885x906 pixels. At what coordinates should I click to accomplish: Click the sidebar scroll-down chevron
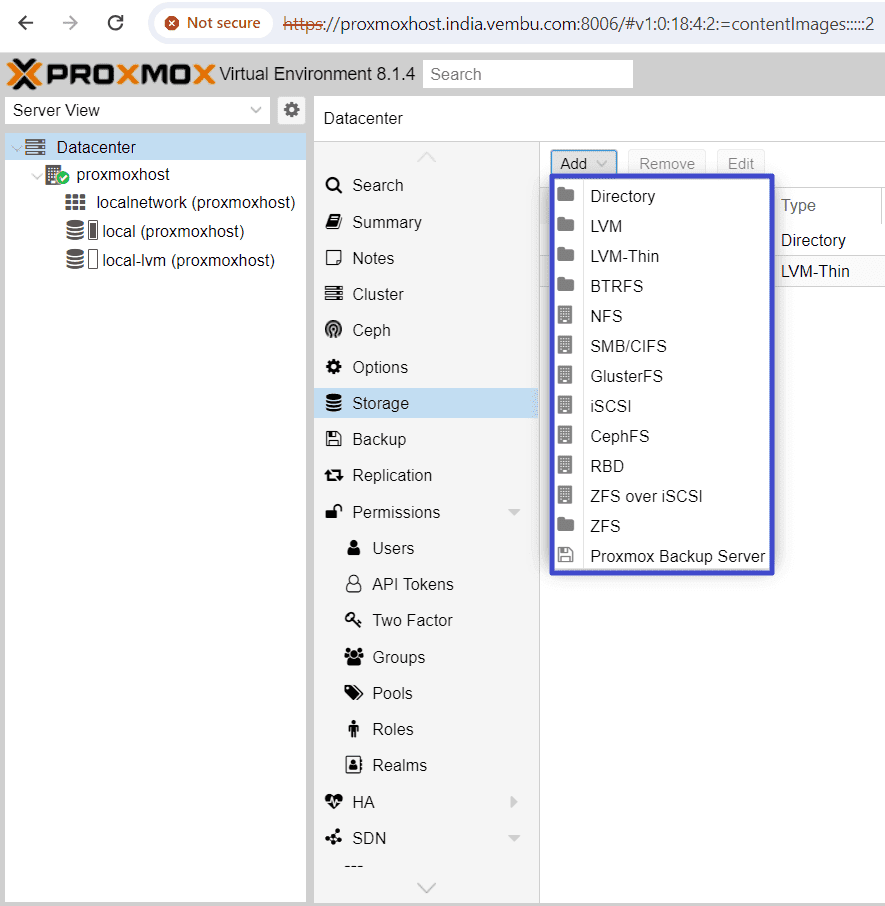(426, 888)
